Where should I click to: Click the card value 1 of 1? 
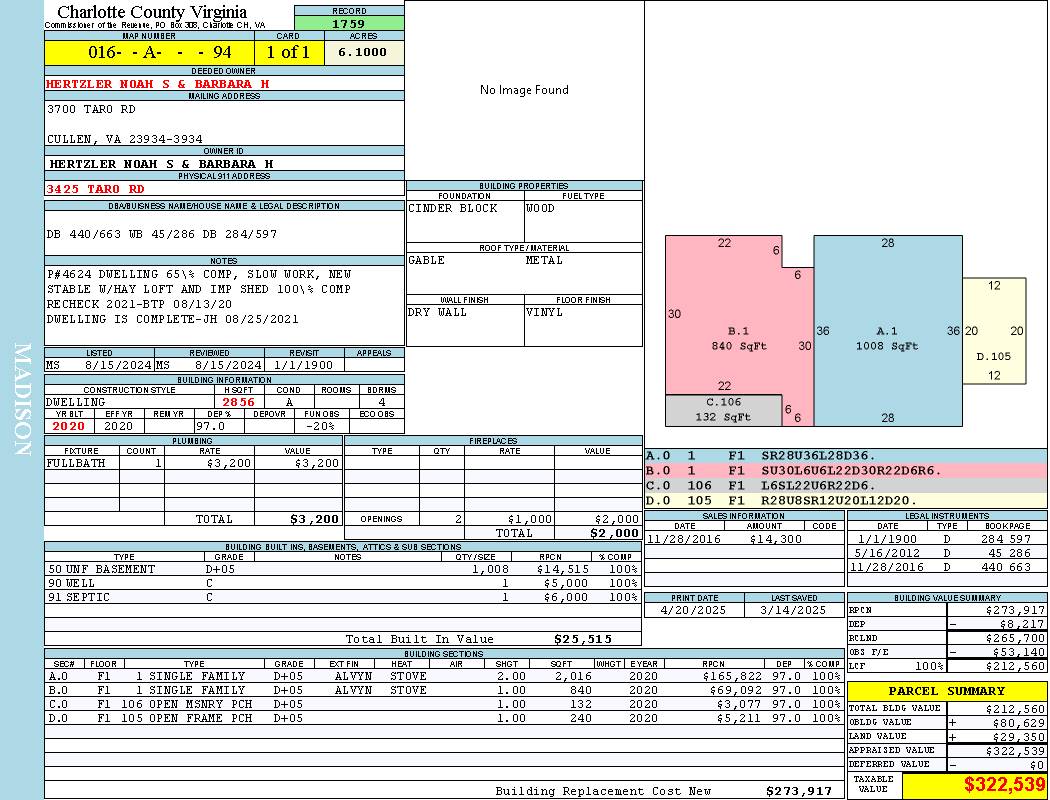(288, 52)
